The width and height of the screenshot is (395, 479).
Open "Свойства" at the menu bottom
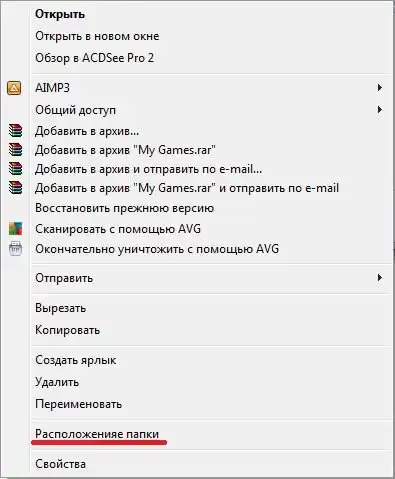(x=60, y=464)
